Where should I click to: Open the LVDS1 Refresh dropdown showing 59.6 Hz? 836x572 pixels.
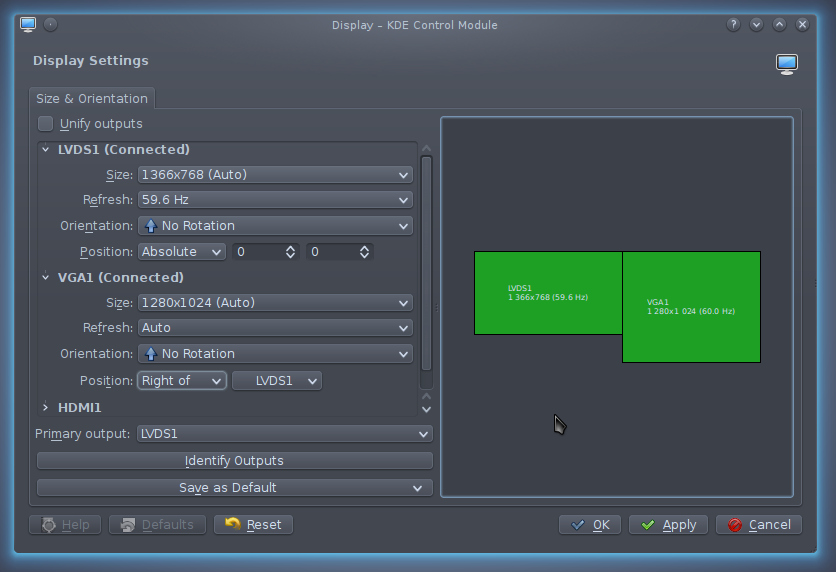click(x=275, y=200)
